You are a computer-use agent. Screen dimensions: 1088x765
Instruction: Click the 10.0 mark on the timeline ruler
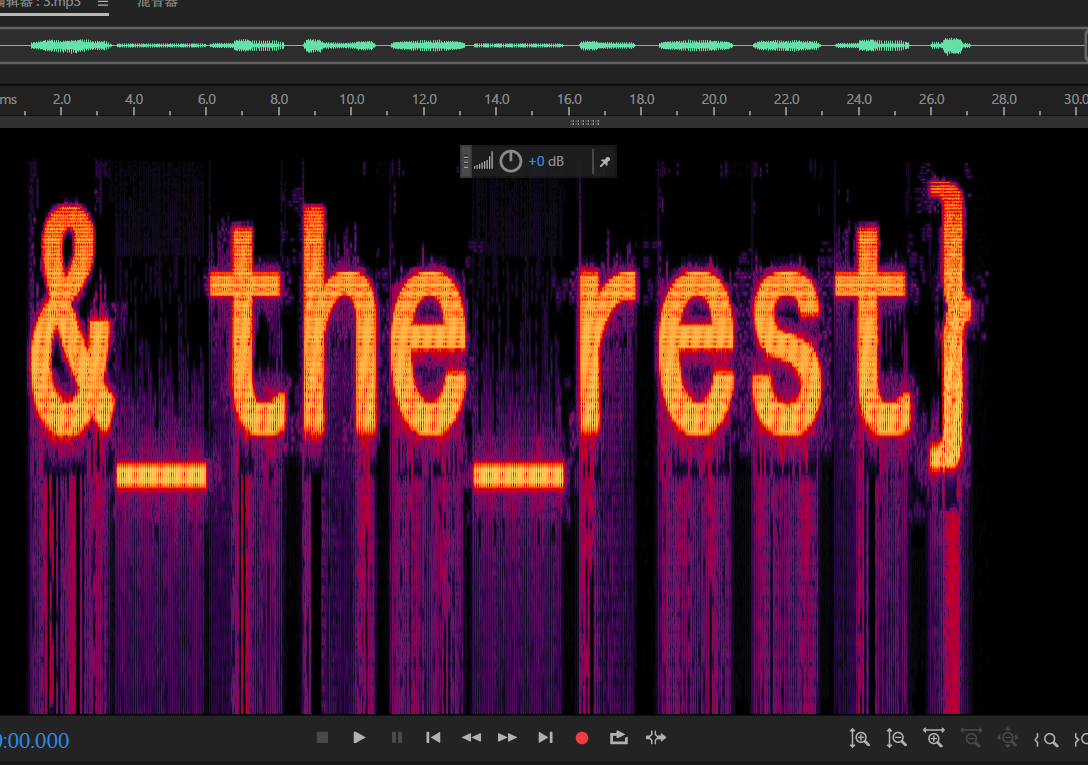[x=351, y=100]
